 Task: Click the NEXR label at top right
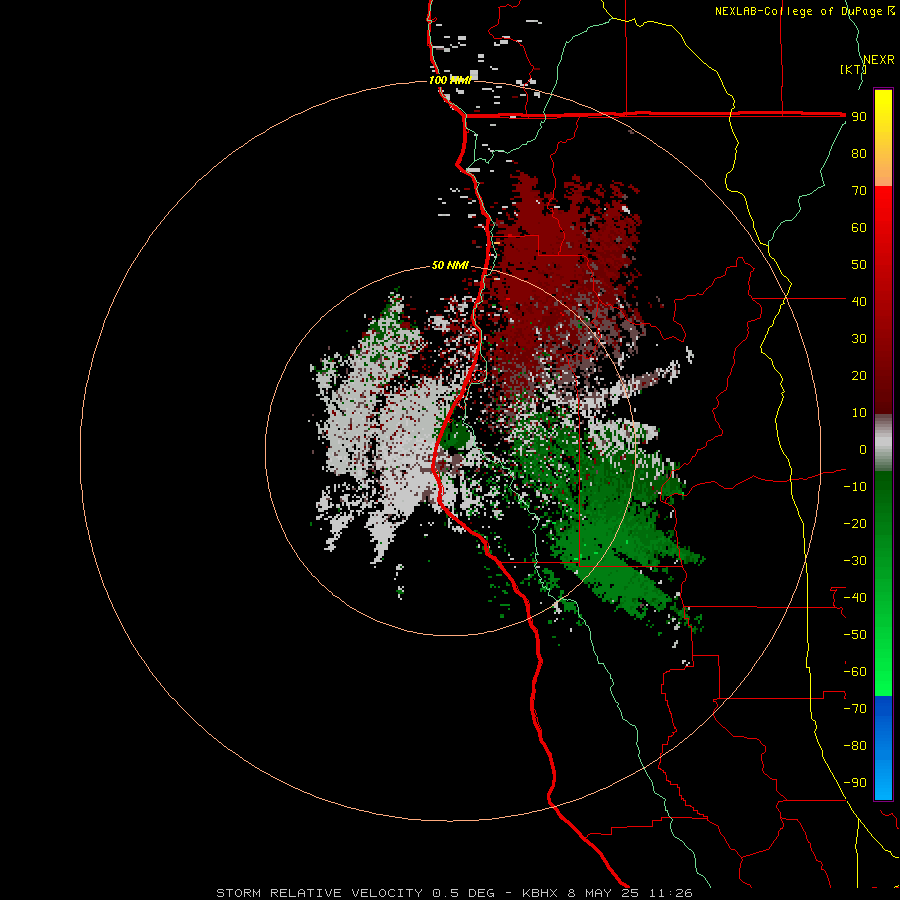[x=879, y=60]
